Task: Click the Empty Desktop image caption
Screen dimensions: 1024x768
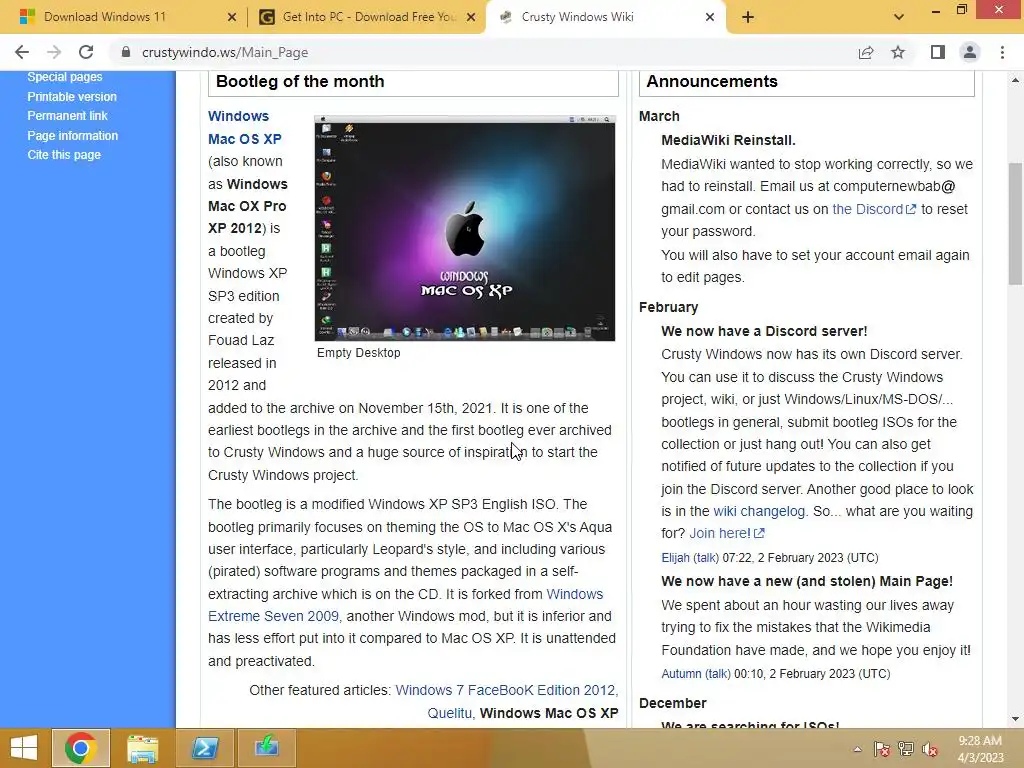Action: point(359,353)
